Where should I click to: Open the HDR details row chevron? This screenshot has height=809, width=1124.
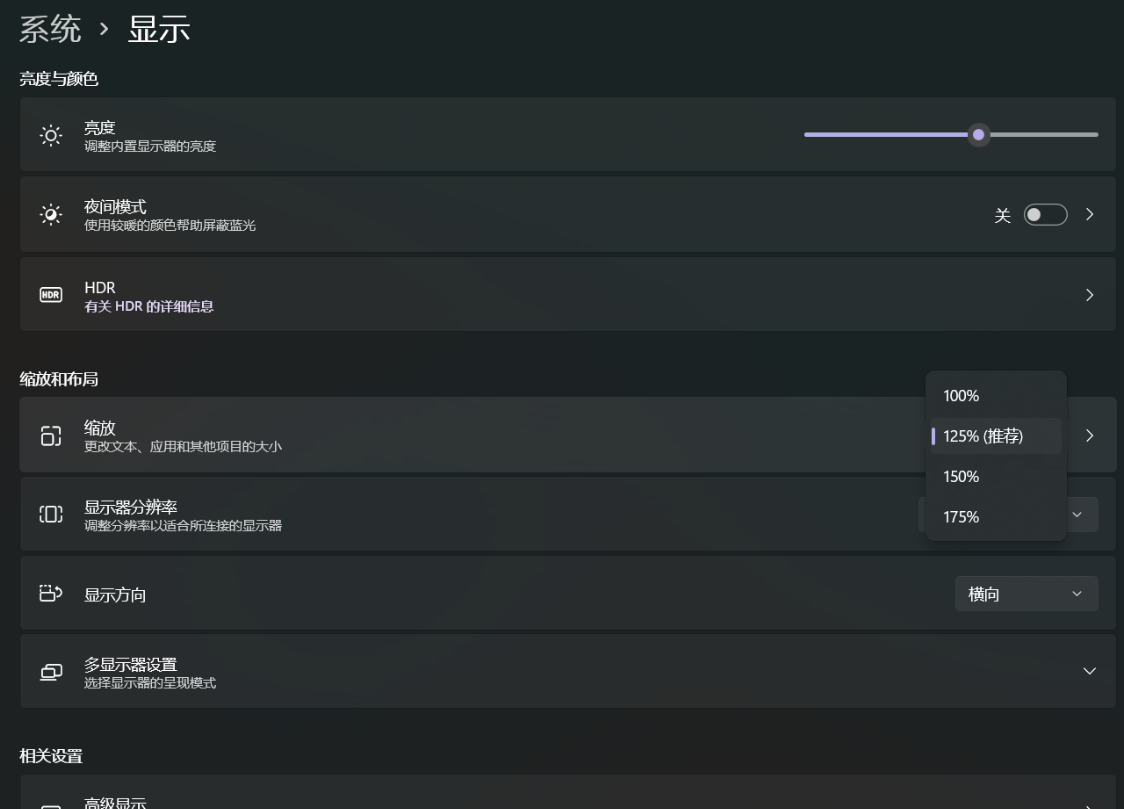1089,295
